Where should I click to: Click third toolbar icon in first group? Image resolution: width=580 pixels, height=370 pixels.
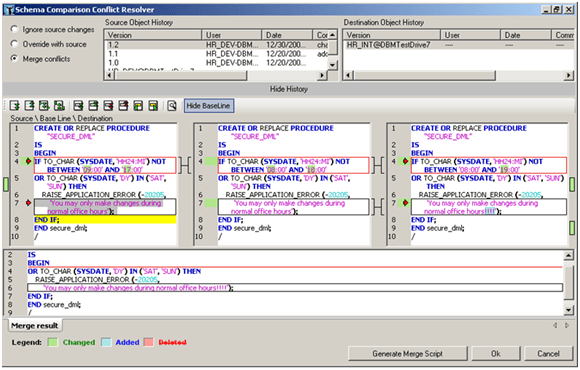44,106
